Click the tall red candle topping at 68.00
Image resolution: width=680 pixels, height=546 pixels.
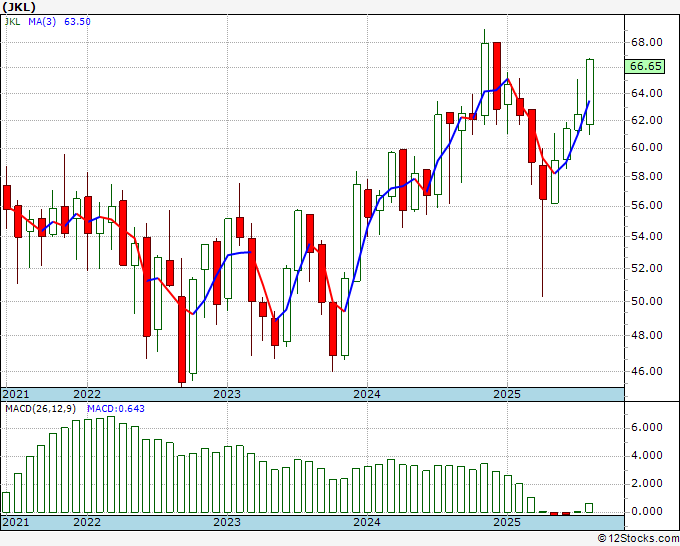pyautogui.click(x=497, y=76)
